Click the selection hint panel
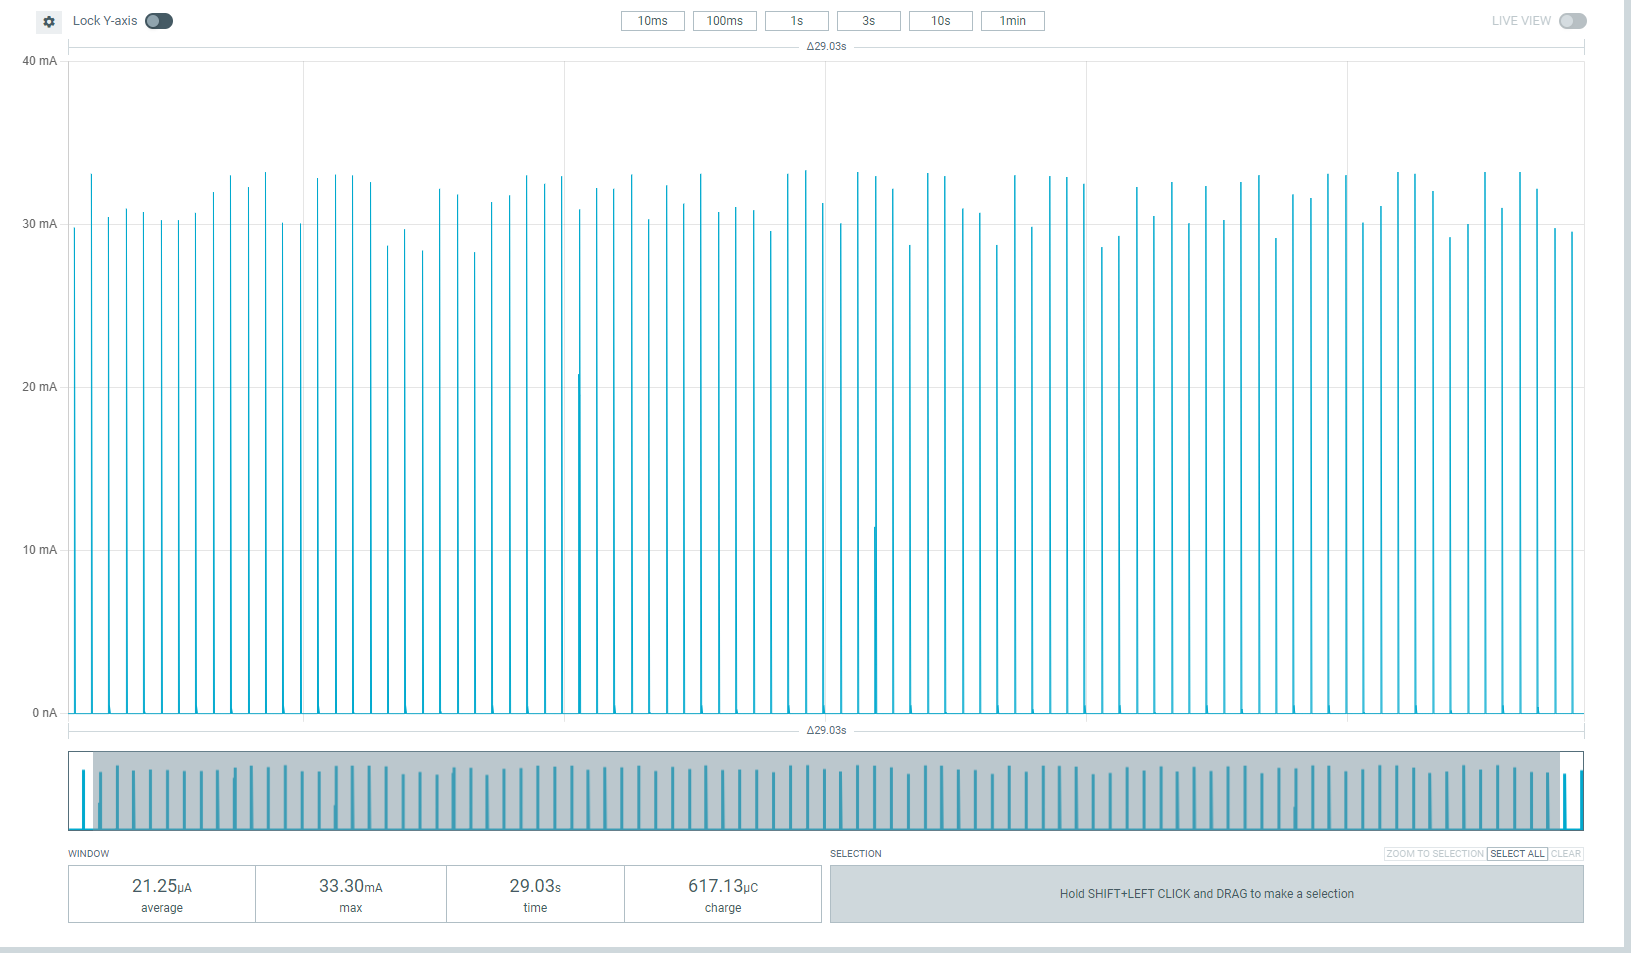 pyautogui.click(x=1207, y=894)
